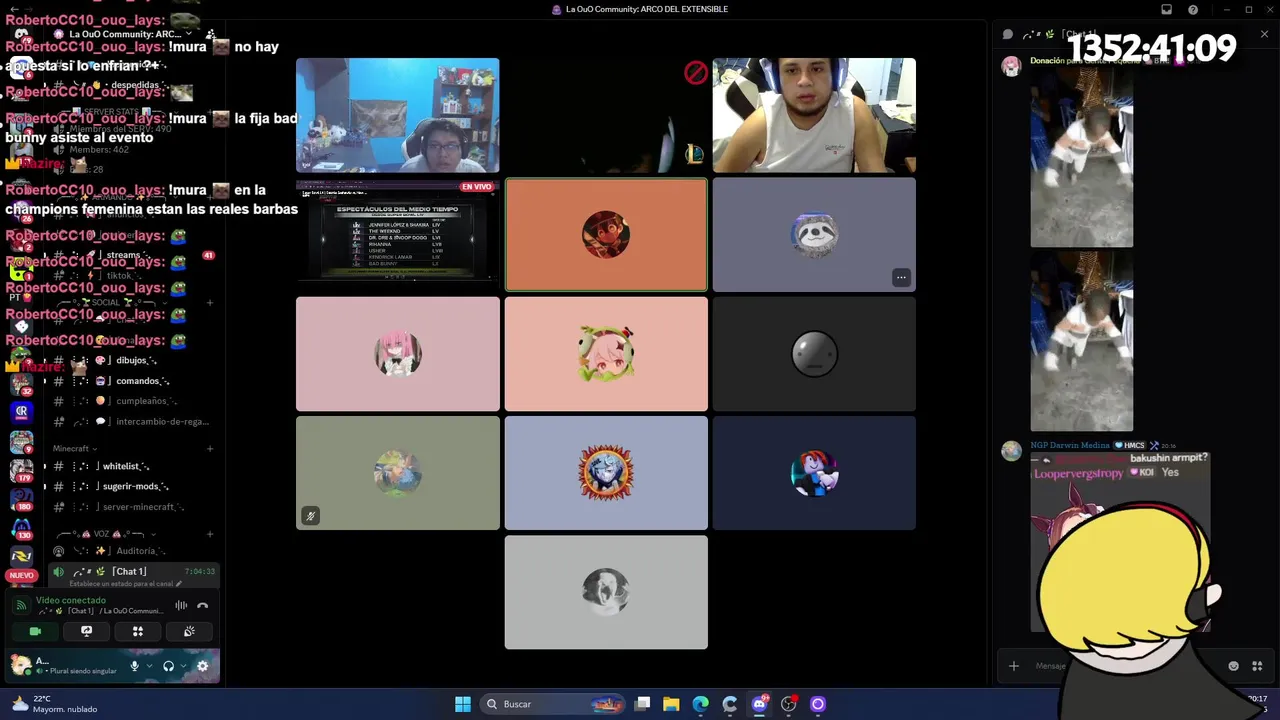Image resolution: width=1280 pixels, height=720 pixels.
Task: Start screen share from voice panel
Action: click(87, 631)
